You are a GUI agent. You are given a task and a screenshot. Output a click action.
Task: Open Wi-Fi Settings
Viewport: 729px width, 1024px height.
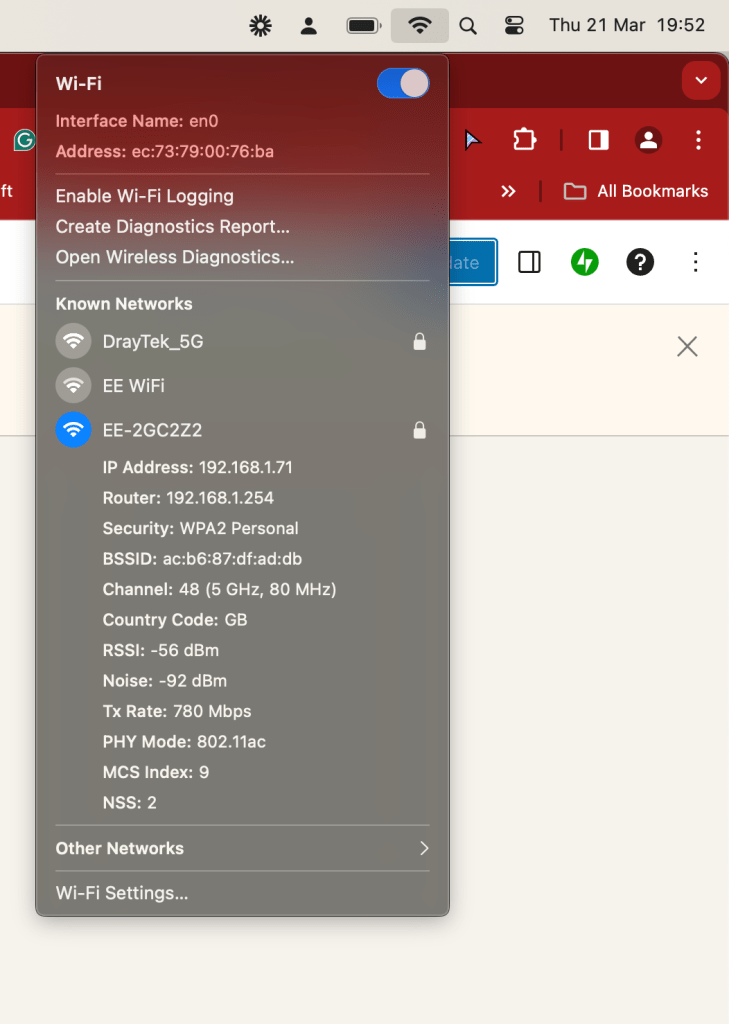pos(122,893)
